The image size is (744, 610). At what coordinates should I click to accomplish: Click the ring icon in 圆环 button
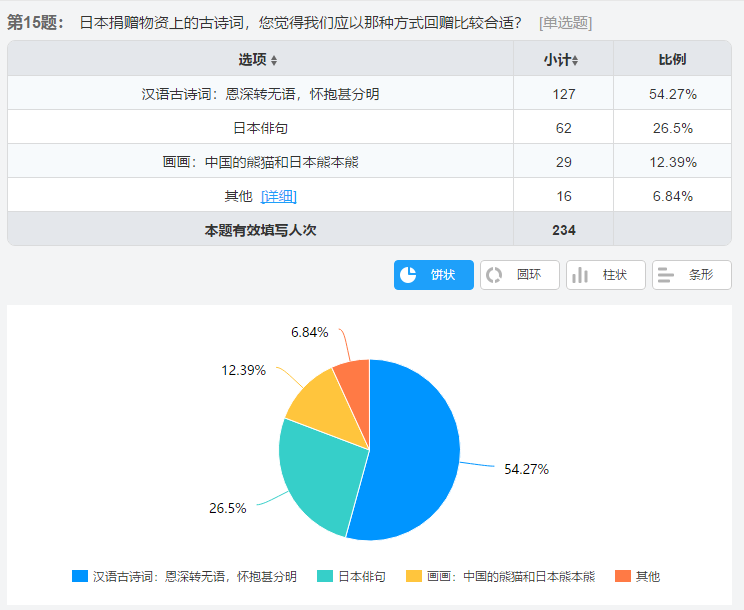coord(494,275)
